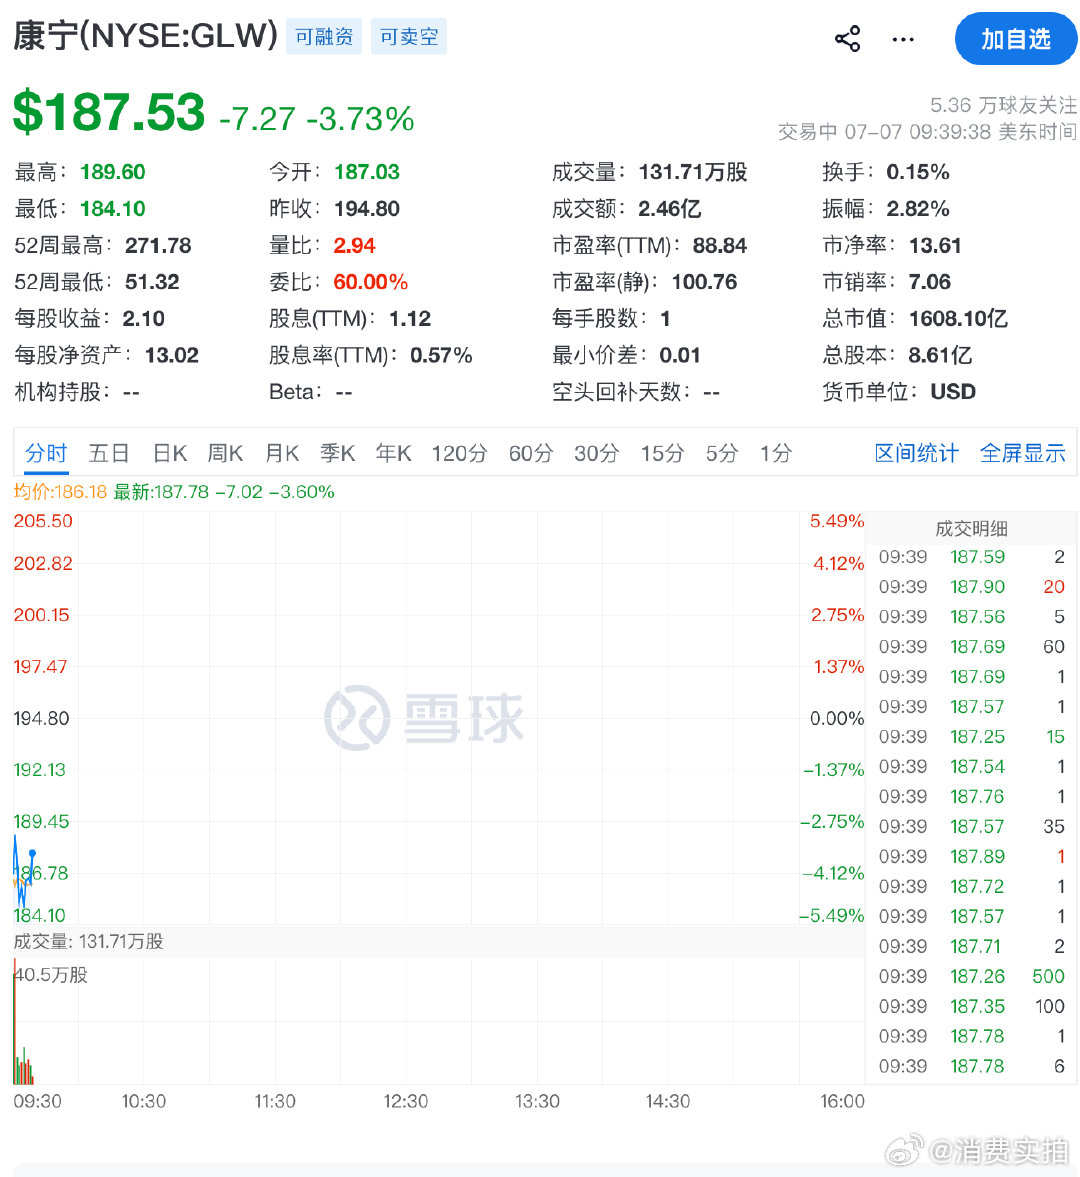Click the 每股净资产 value 13.02
1080x1177 pixels.
click(x=172, y=355)
